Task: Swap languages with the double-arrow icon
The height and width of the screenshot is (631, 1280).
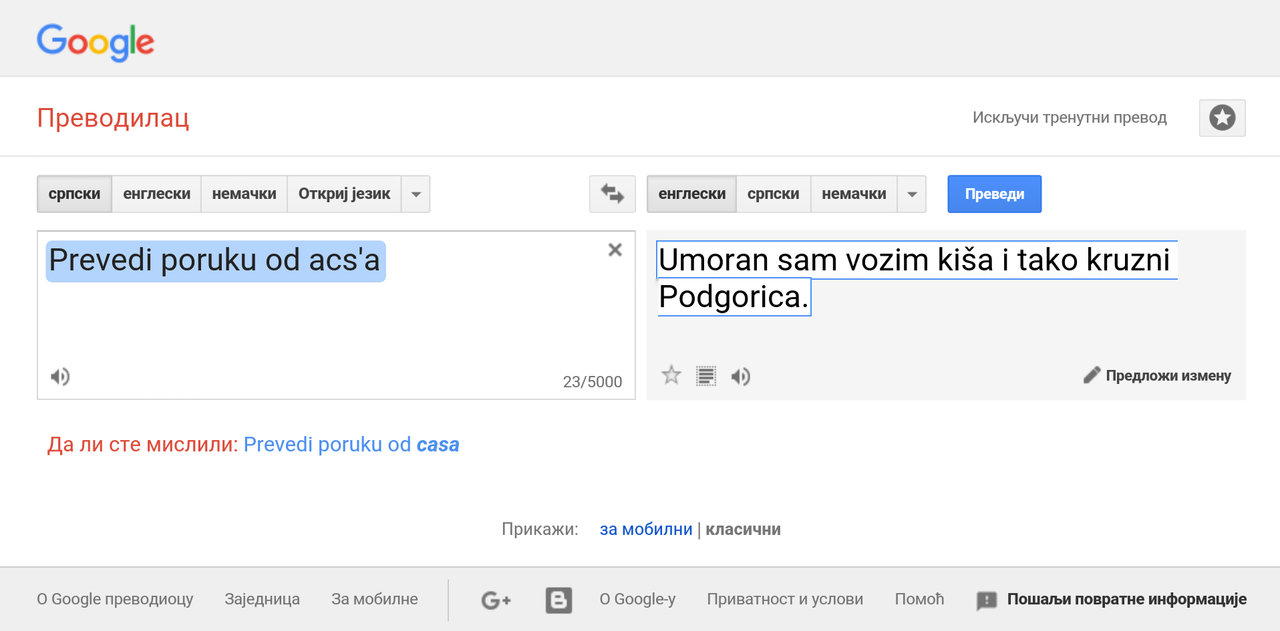Action: pos(612,194)
